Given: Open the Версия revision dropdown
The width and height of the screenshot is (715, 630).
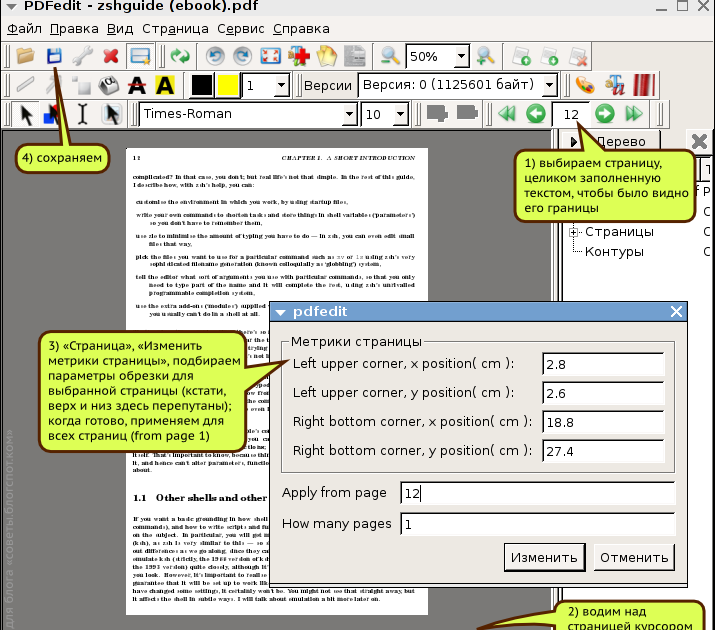Looking at the screenshot, I should tap(549, 85).
